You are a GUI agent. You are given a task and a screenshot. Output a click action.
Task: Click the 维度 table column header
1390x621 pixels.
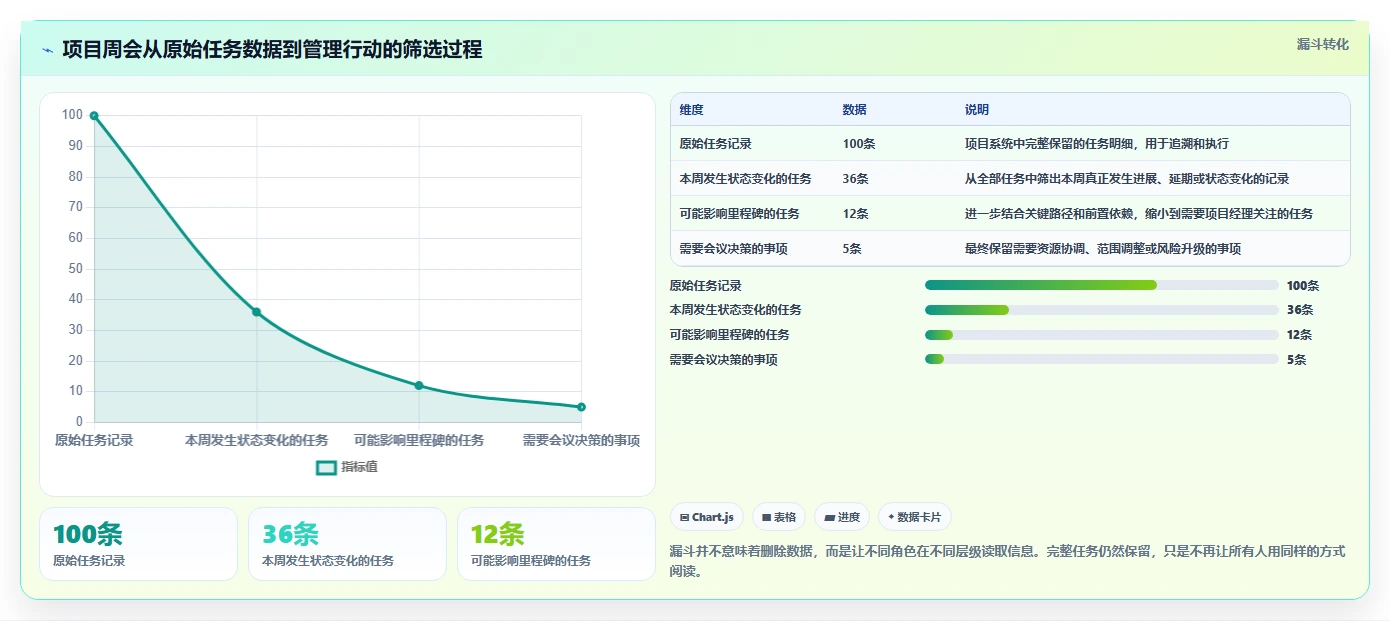tap(691, 110)
